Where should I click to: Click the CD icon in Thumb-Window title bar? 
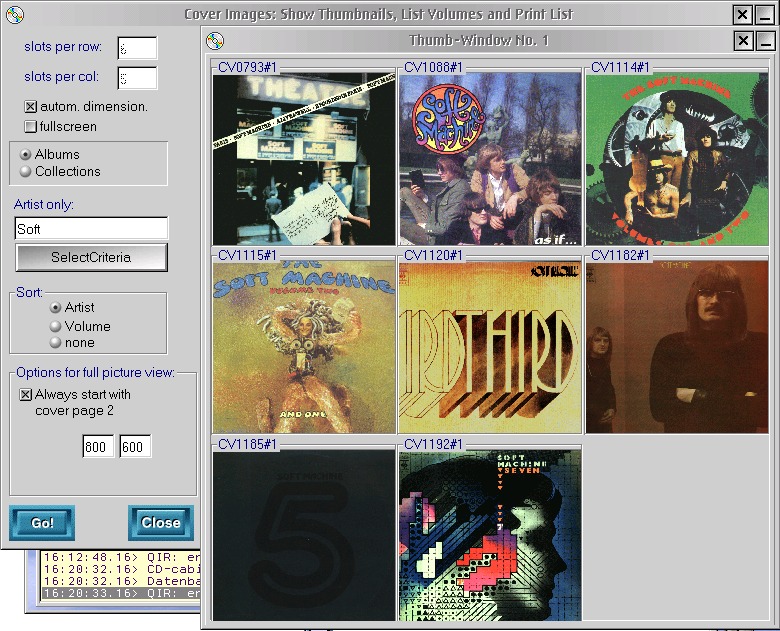pos(215,41)
